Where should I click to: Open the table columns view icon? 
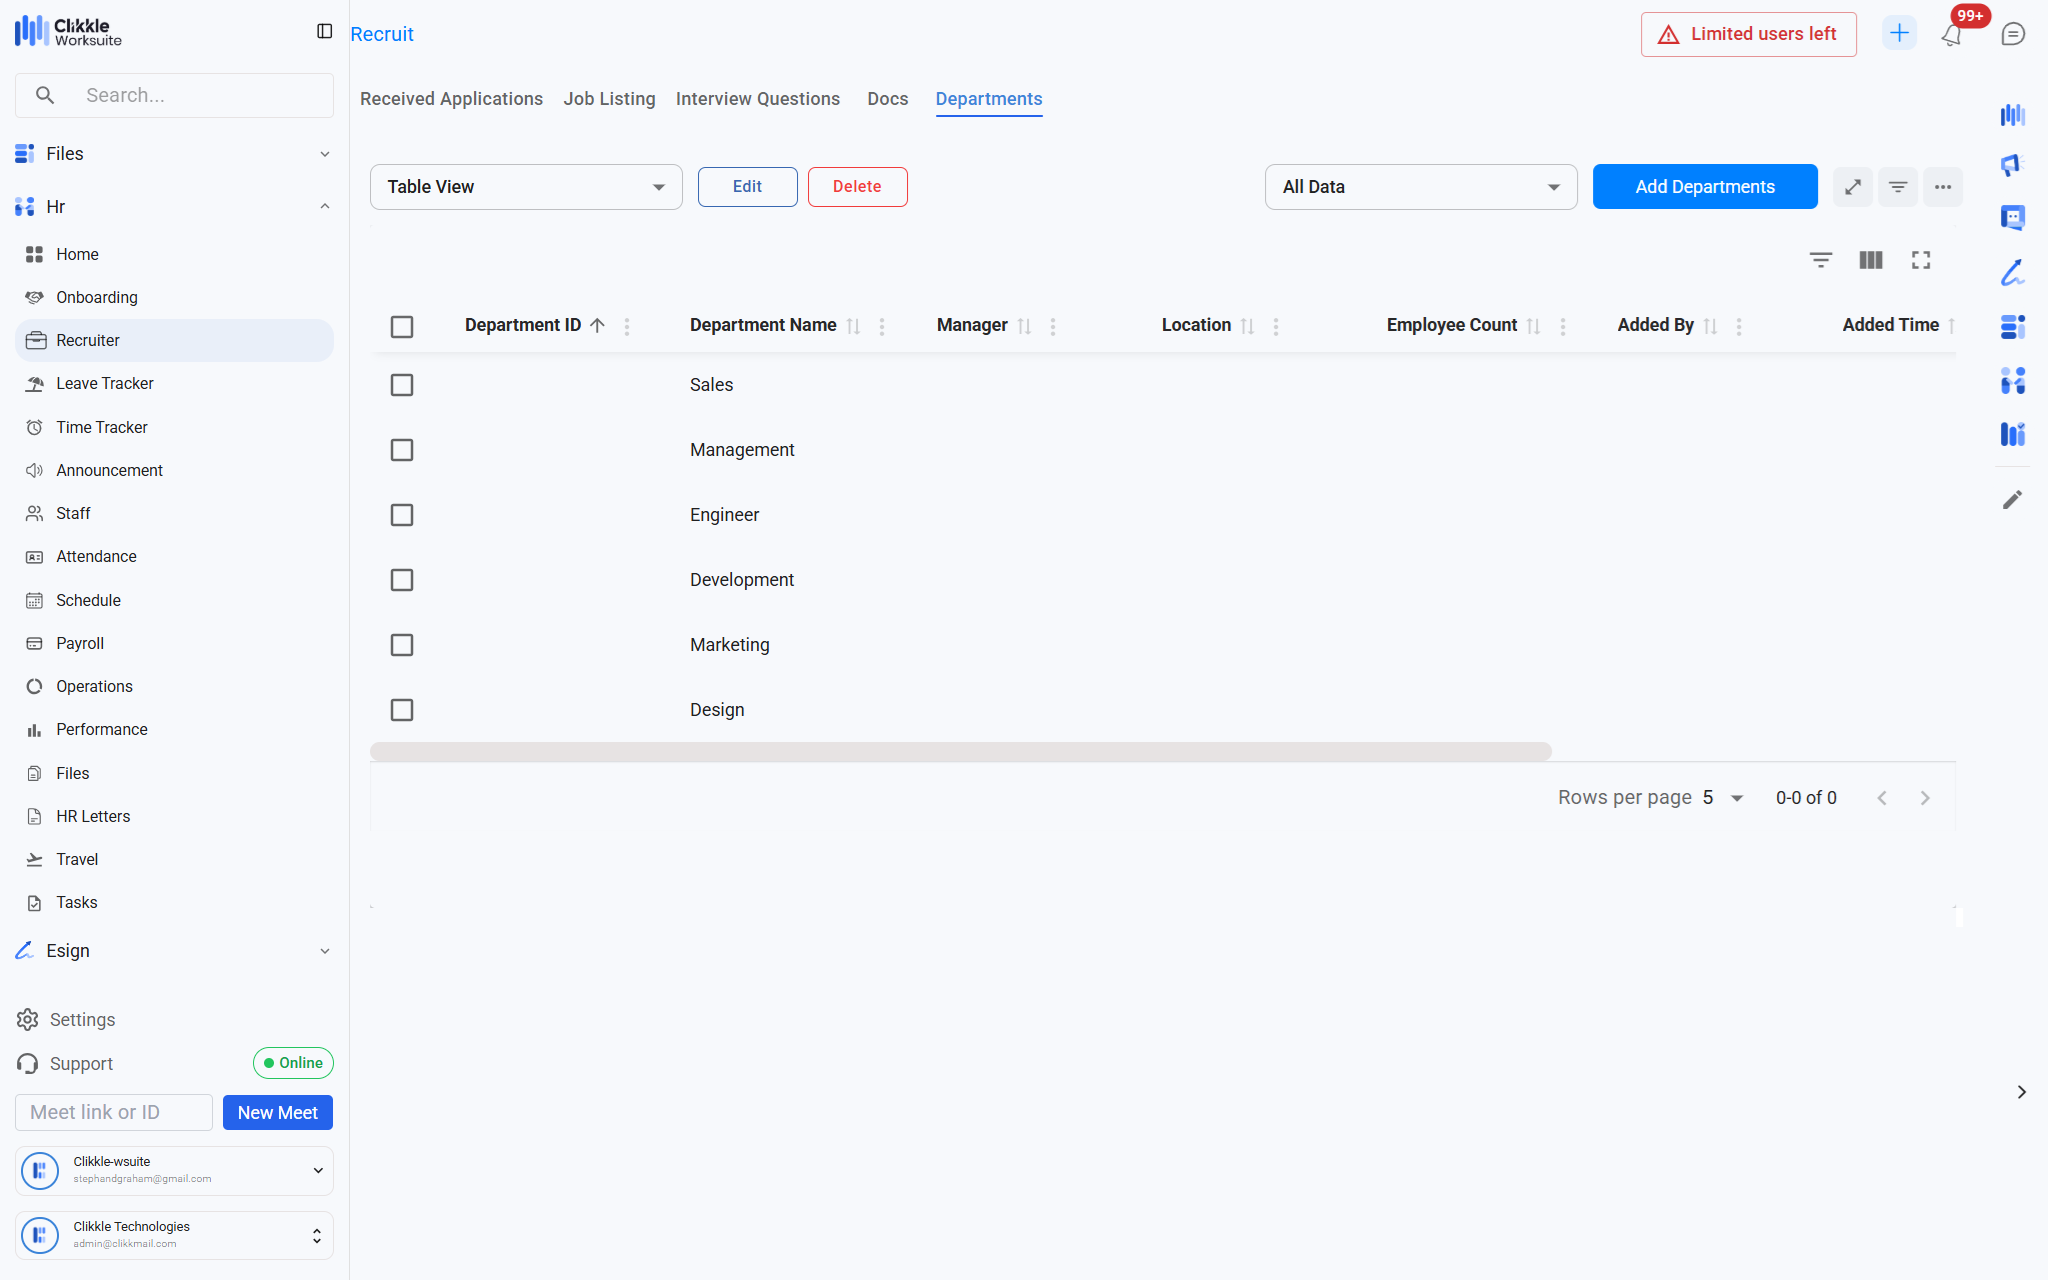point(1870,260)
